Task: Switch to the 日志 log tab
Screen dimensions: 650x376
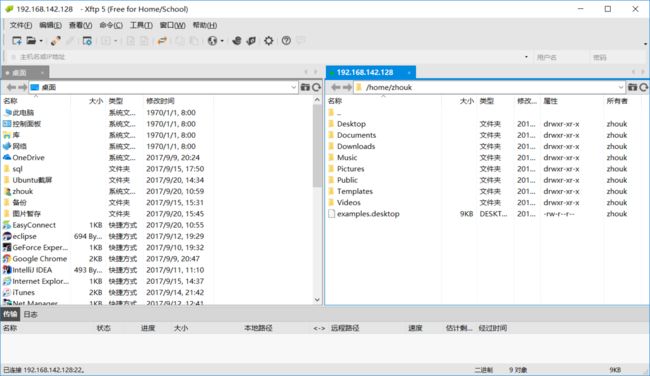Action: tap(30, 314)
